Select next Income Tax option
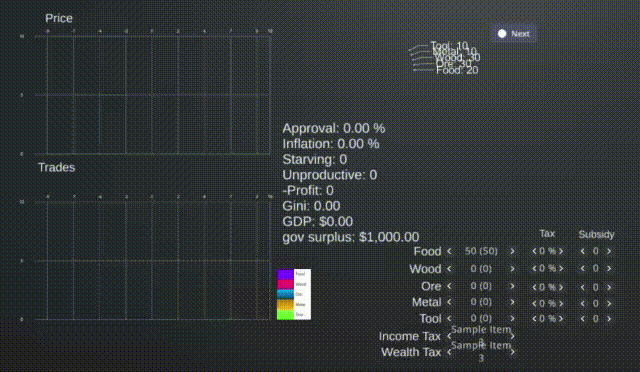 512,336
